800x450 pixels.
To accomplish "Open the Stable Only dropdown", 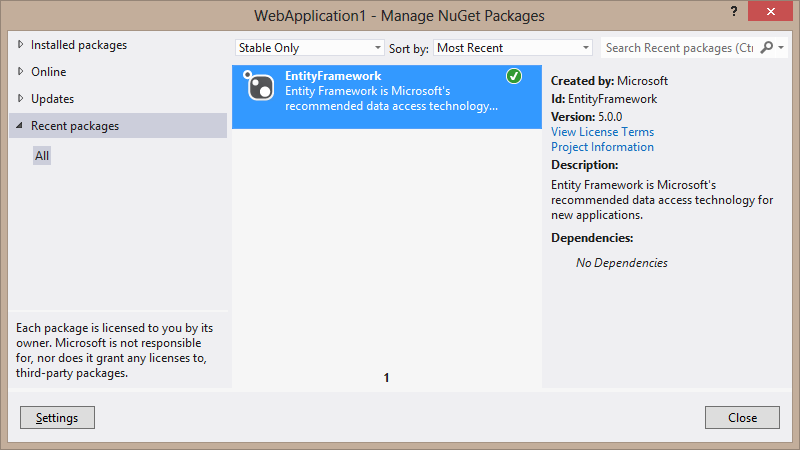I will point(309,47).
